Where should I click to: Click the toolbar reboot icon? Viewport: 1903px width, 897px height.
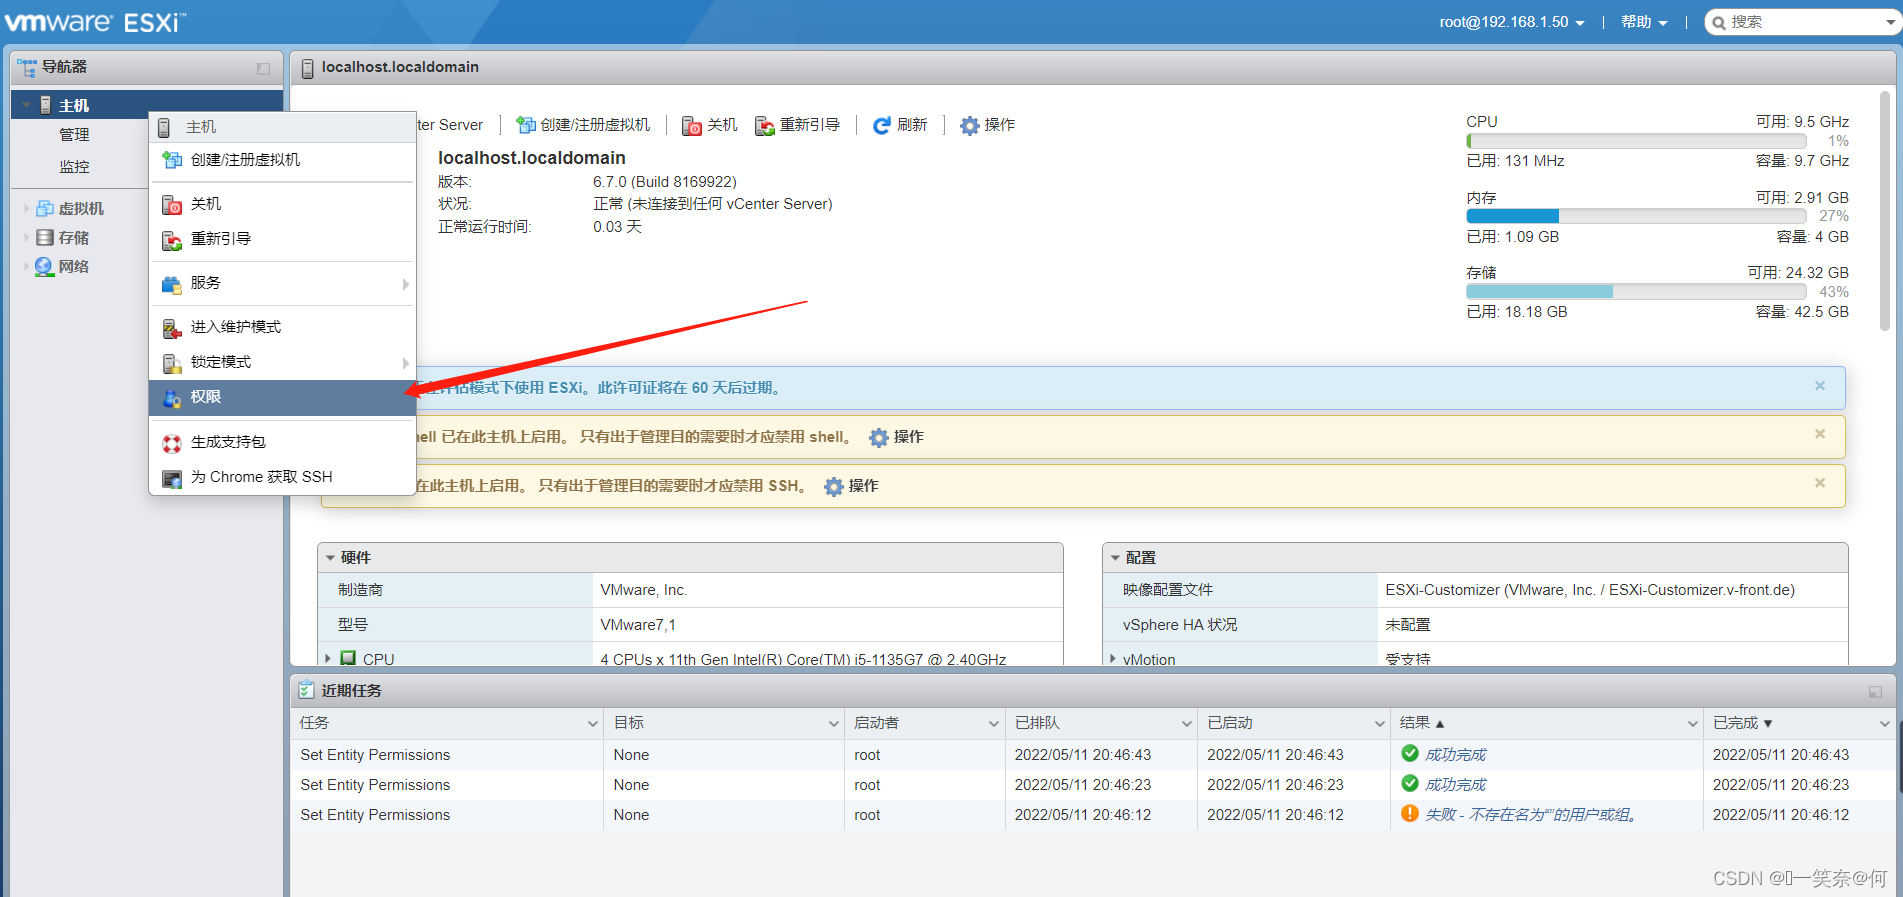pos(765,125)
